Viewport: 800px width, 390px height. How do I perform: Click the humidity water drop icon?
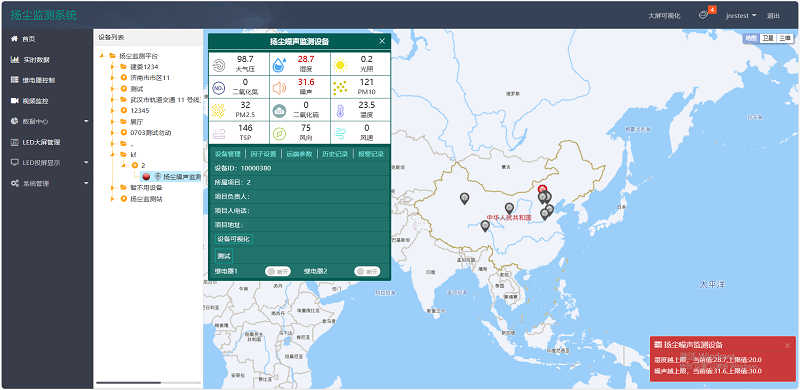coord(279,65)
